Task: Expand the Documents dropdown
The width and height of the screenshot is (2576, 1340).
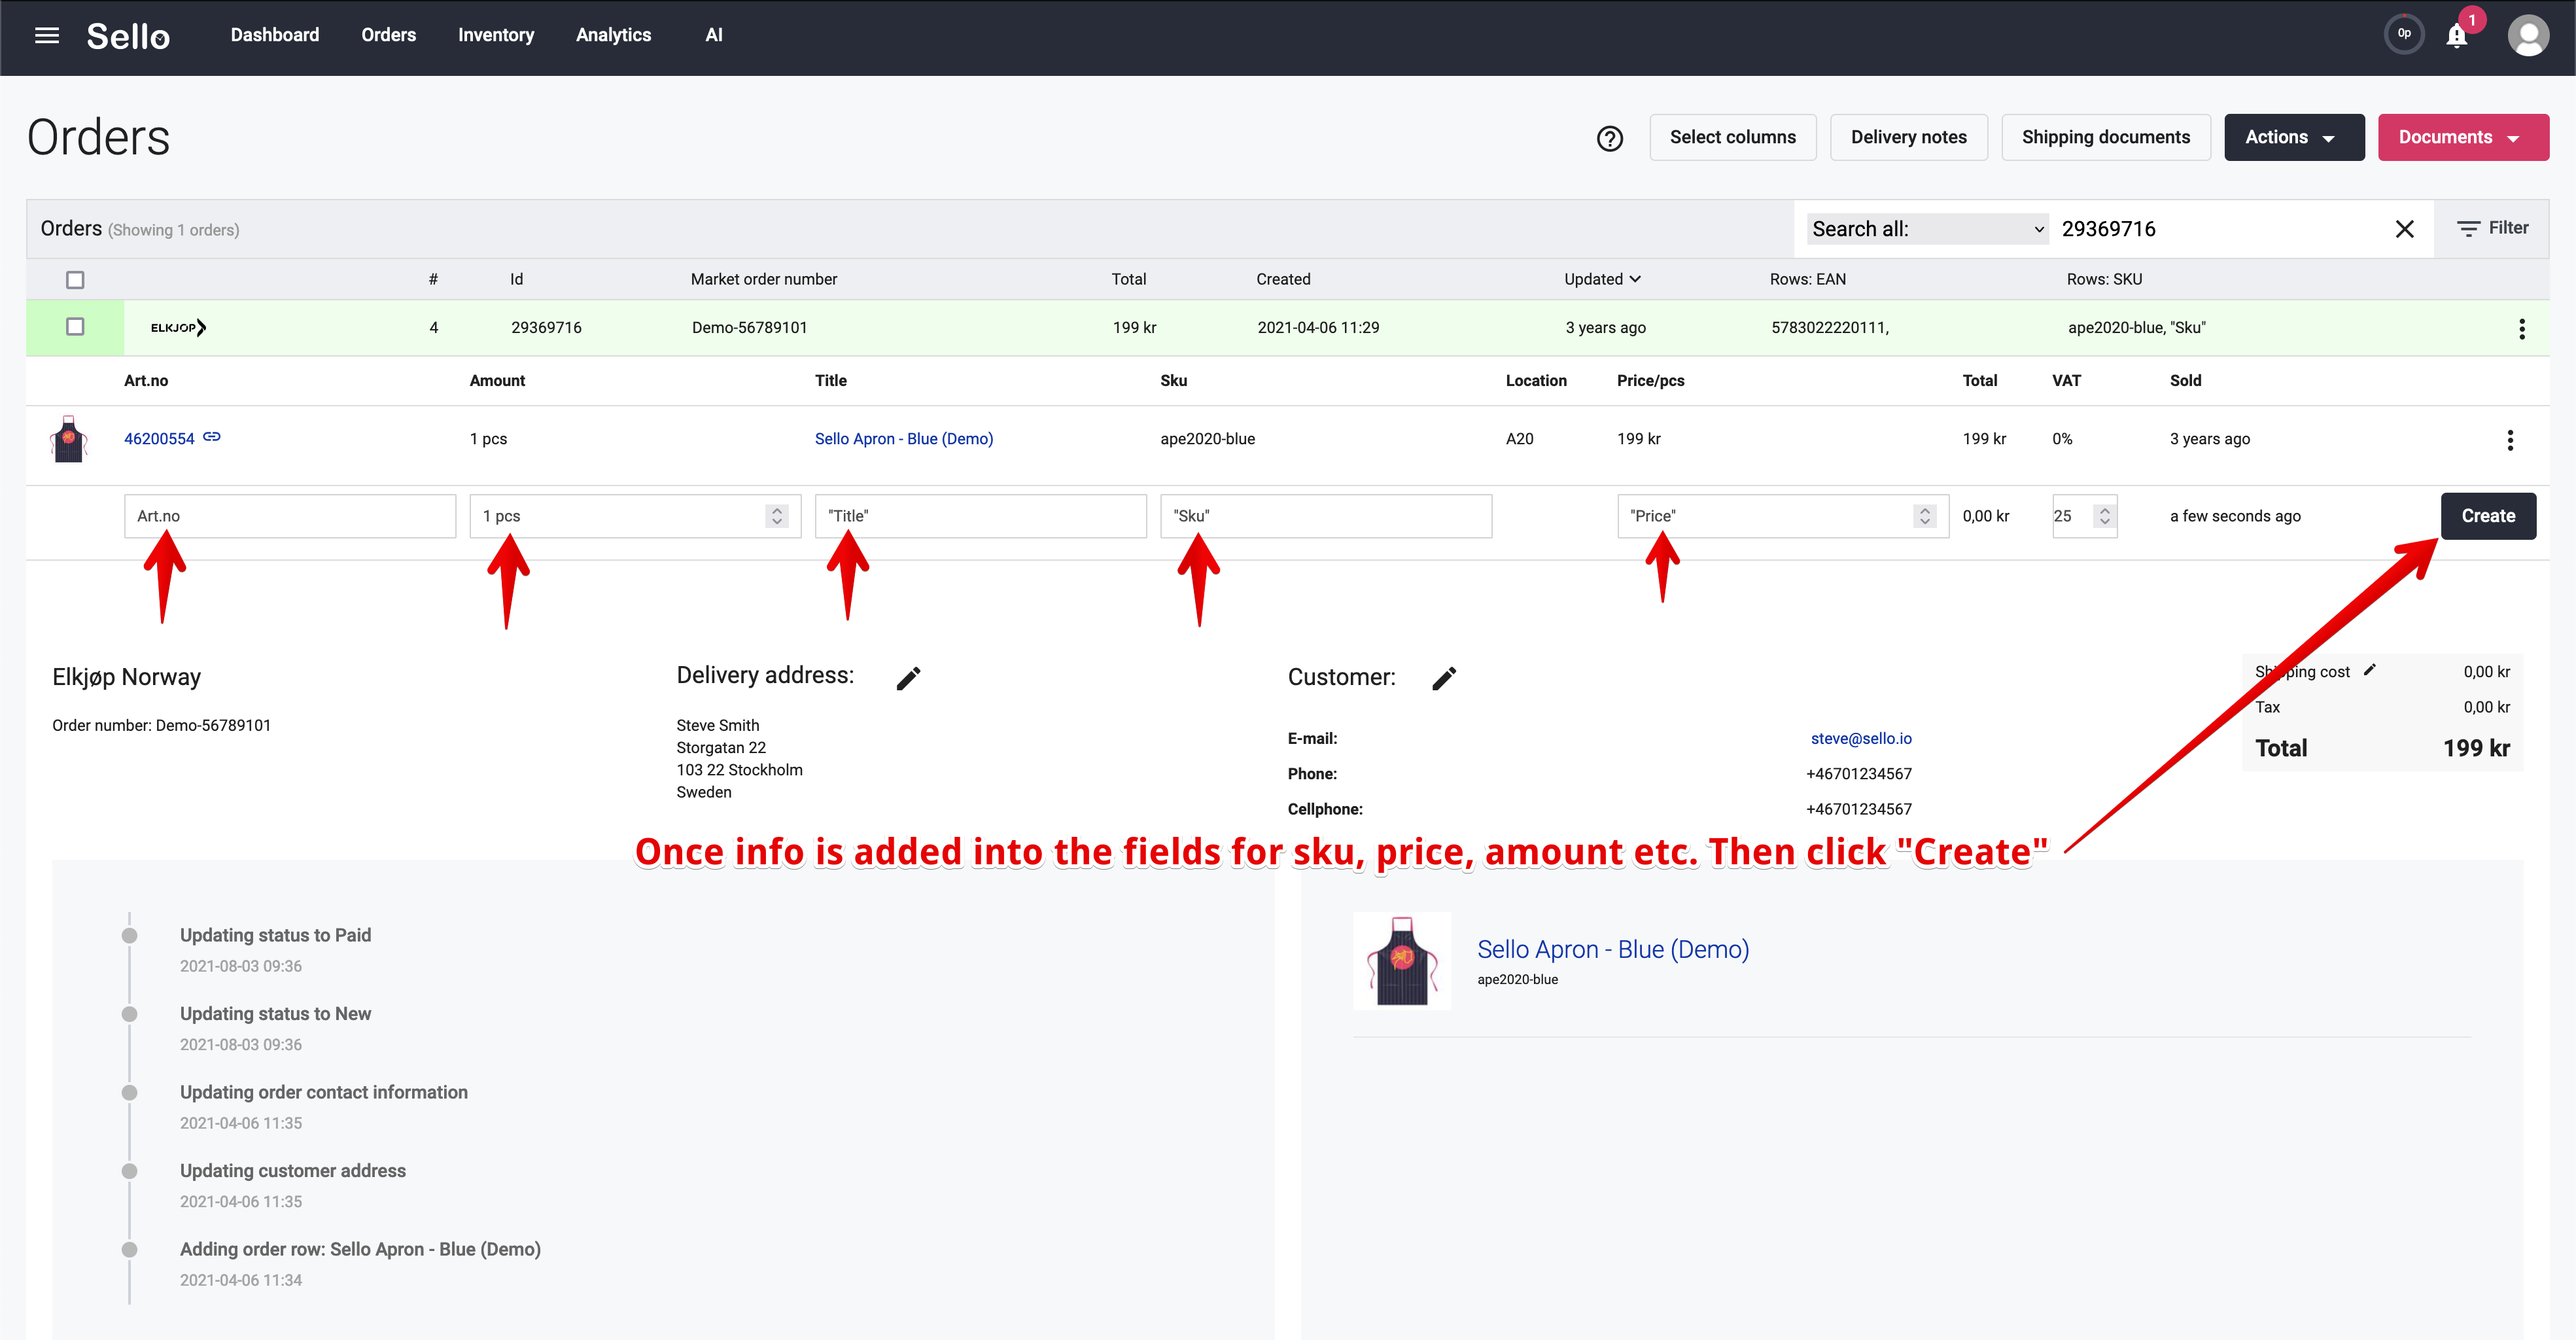Action: tap(2462, 137)
